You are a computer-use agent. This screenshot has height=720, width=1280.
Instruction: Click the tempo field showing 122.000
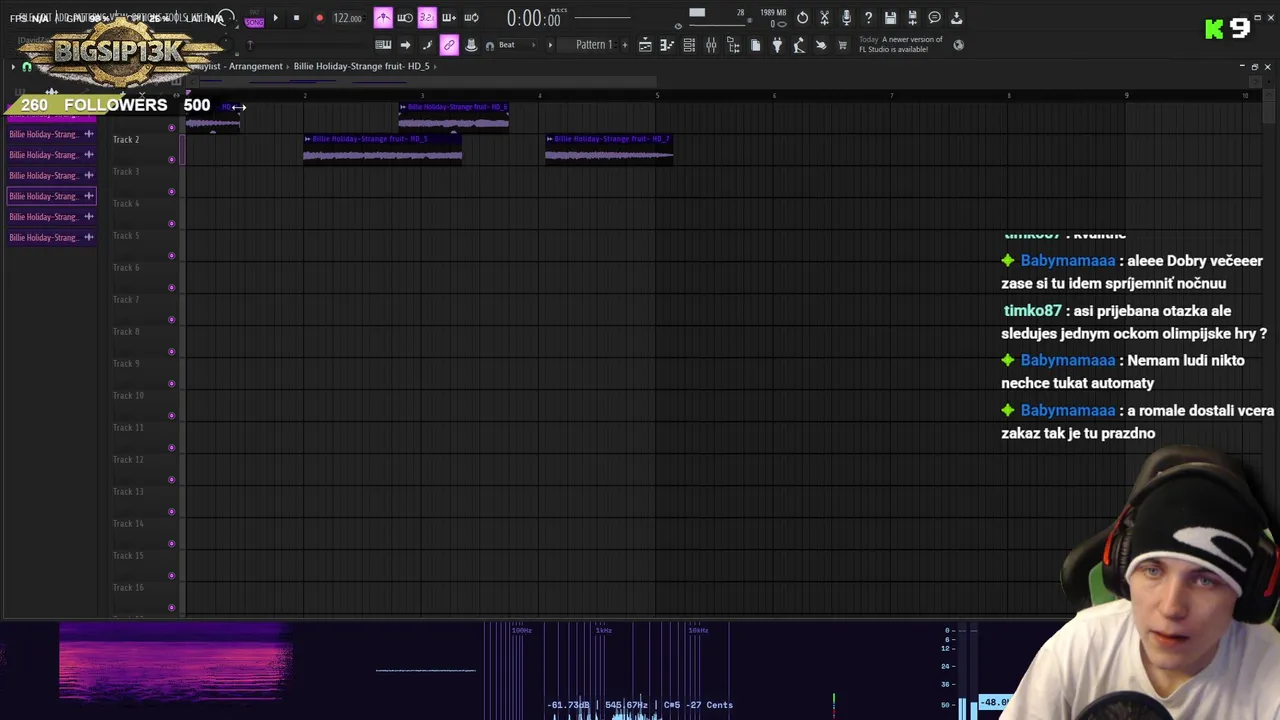click(347, 19)
